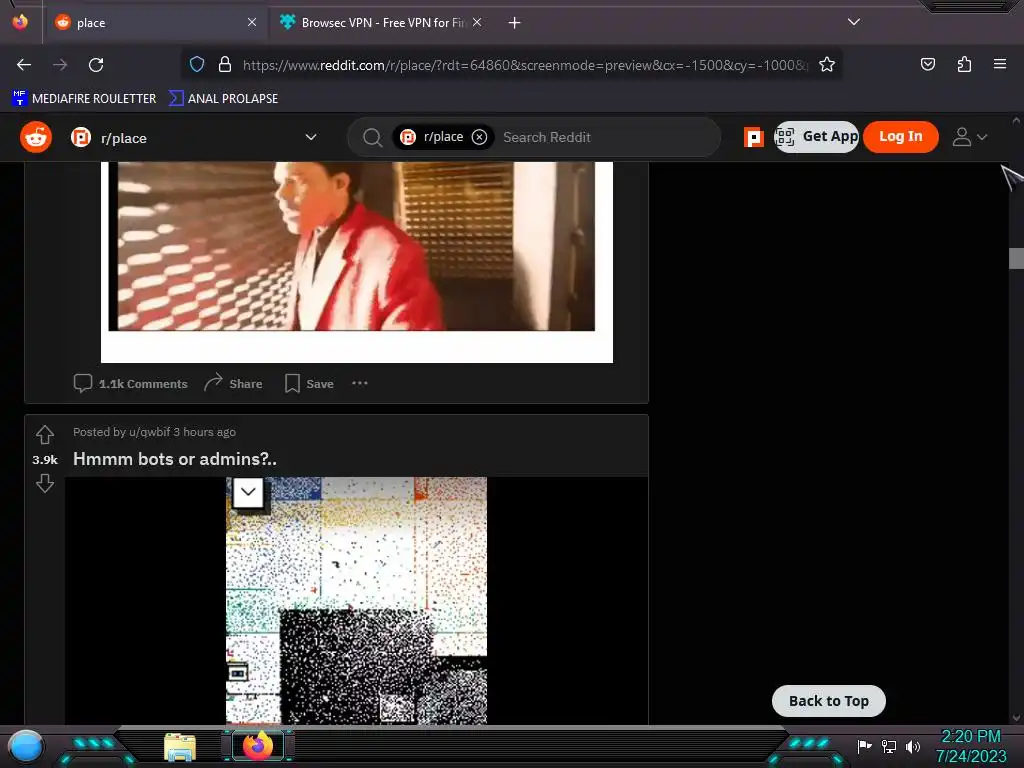
Task: Click the 3.9k vote count
Action: (x=45, y=460)
